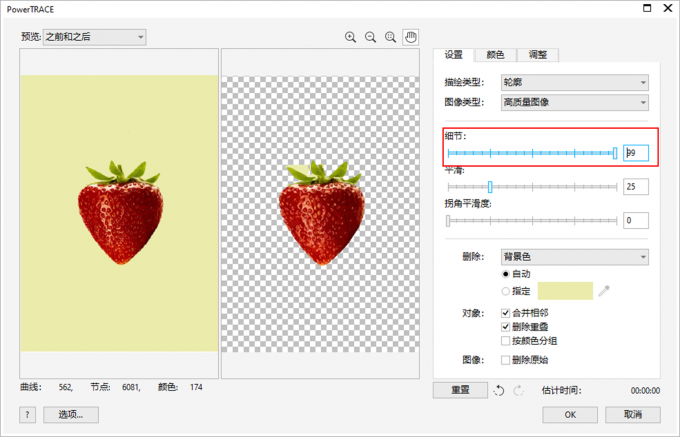Open the 预览 dropdown
Screen dimensions: 680x437
[94, 37]
